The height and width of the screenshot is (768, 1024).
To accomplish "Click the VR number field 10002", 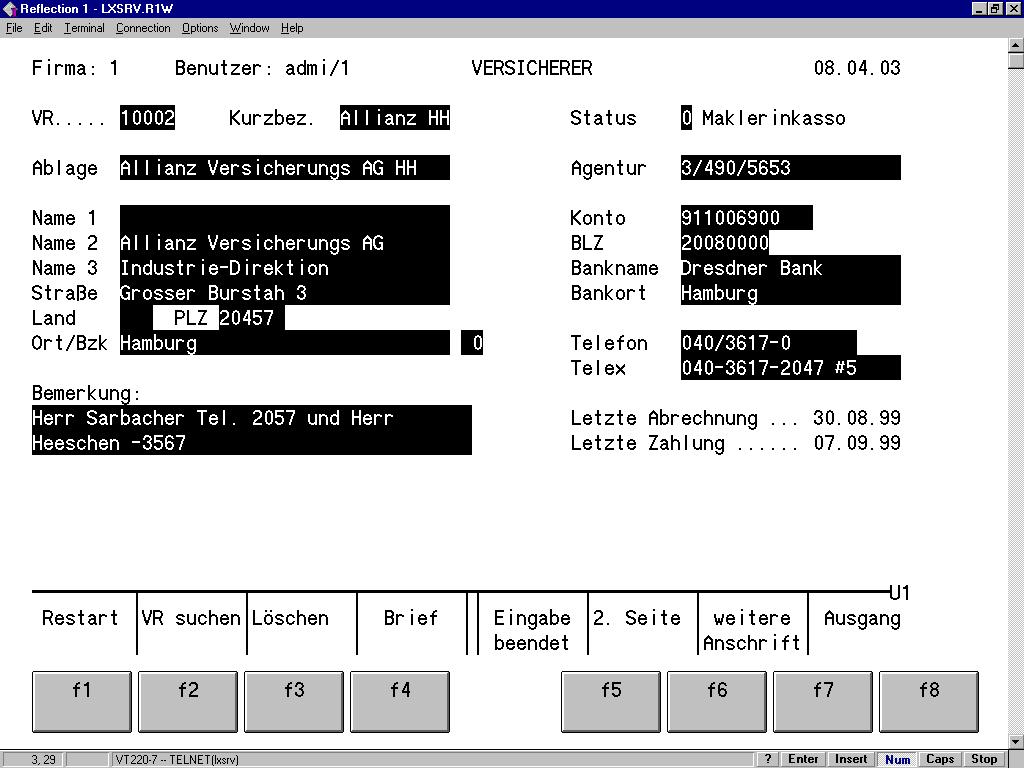I will 148,118.
